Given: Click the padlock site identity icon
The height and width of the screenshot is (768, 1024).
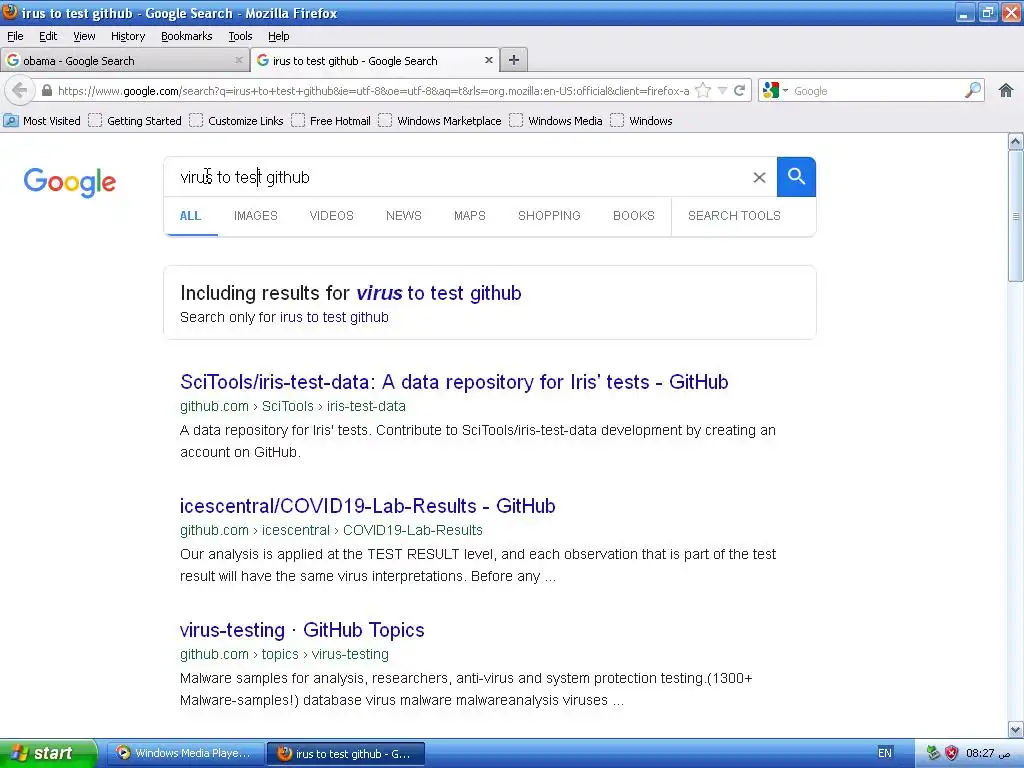Looking at the screenshot, I should click(46, 91).
